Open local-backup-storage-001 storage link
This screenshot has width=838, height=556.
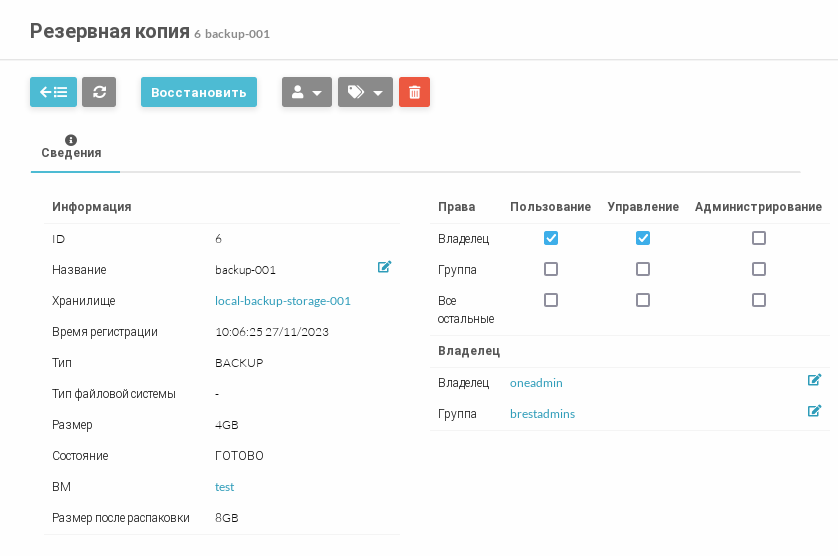[x=283, y=301]
